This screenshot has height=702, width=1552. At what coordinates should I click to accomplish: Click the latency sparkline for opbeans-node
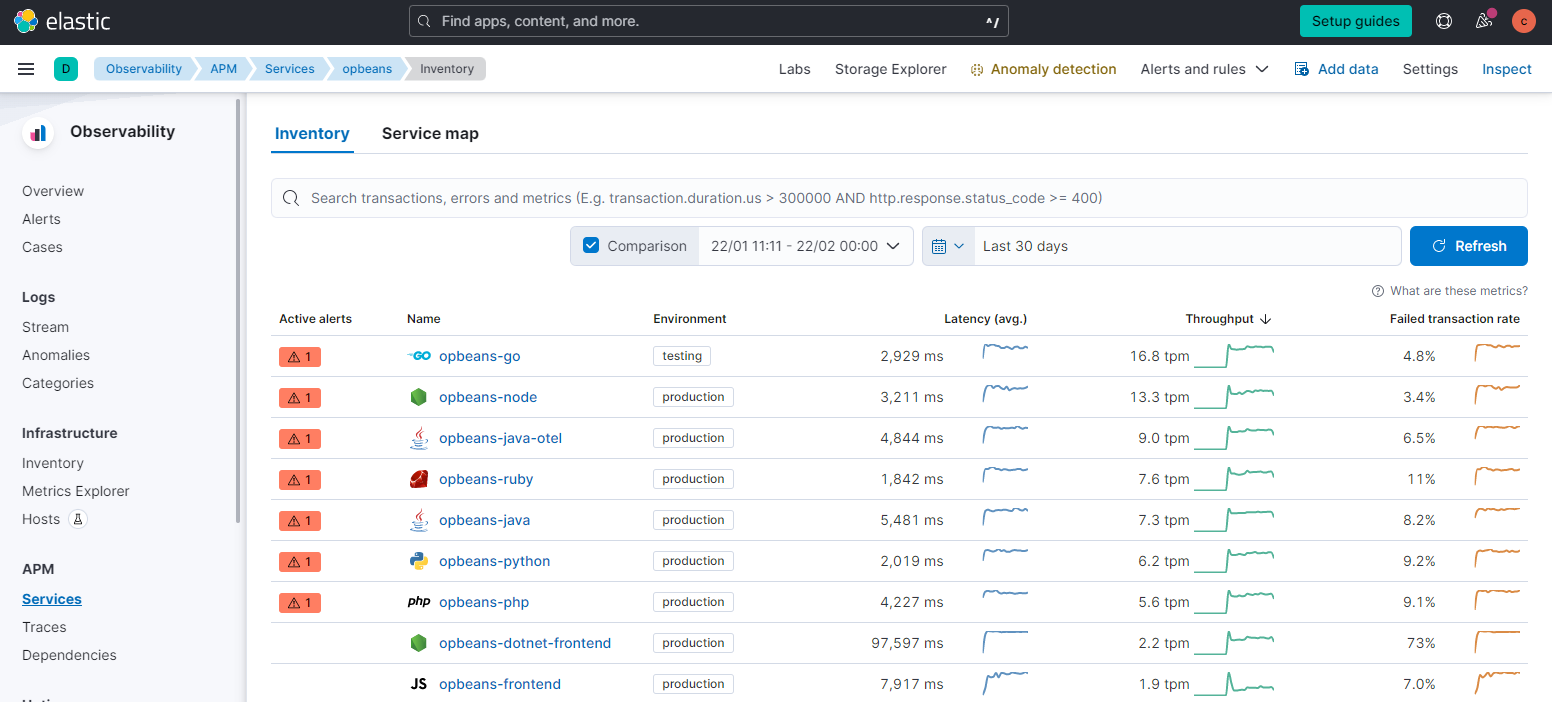pos(1005,394)
